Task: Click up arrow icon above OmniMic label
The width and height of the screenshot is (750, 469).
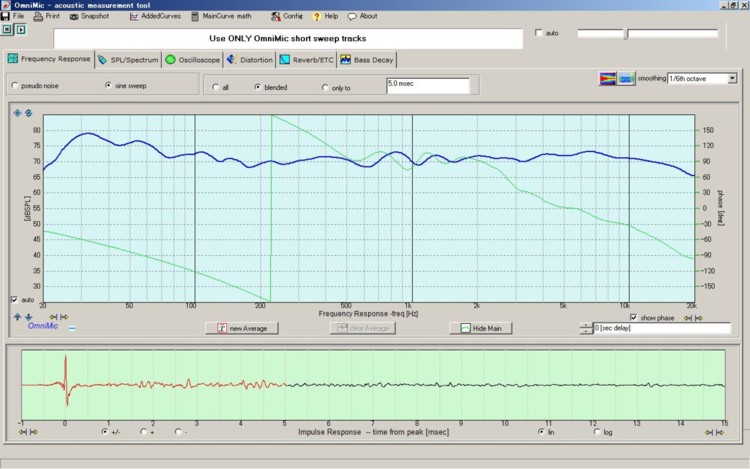Action: click(x=17, y=317)
